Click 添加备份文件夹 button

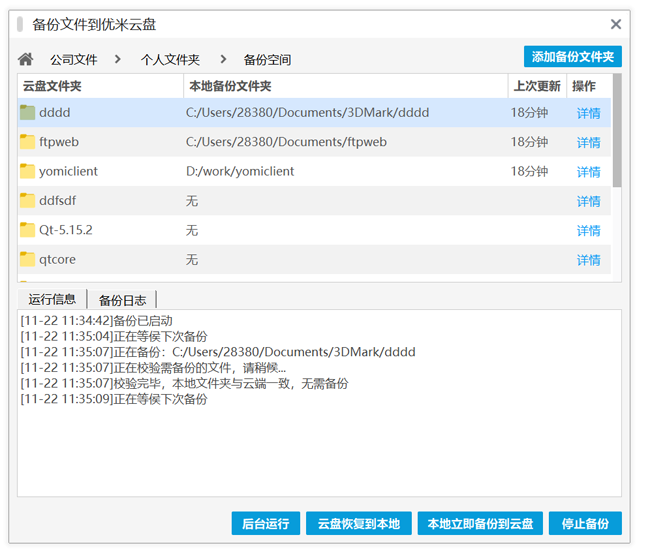pyautogui.click(x=572, y=57)
